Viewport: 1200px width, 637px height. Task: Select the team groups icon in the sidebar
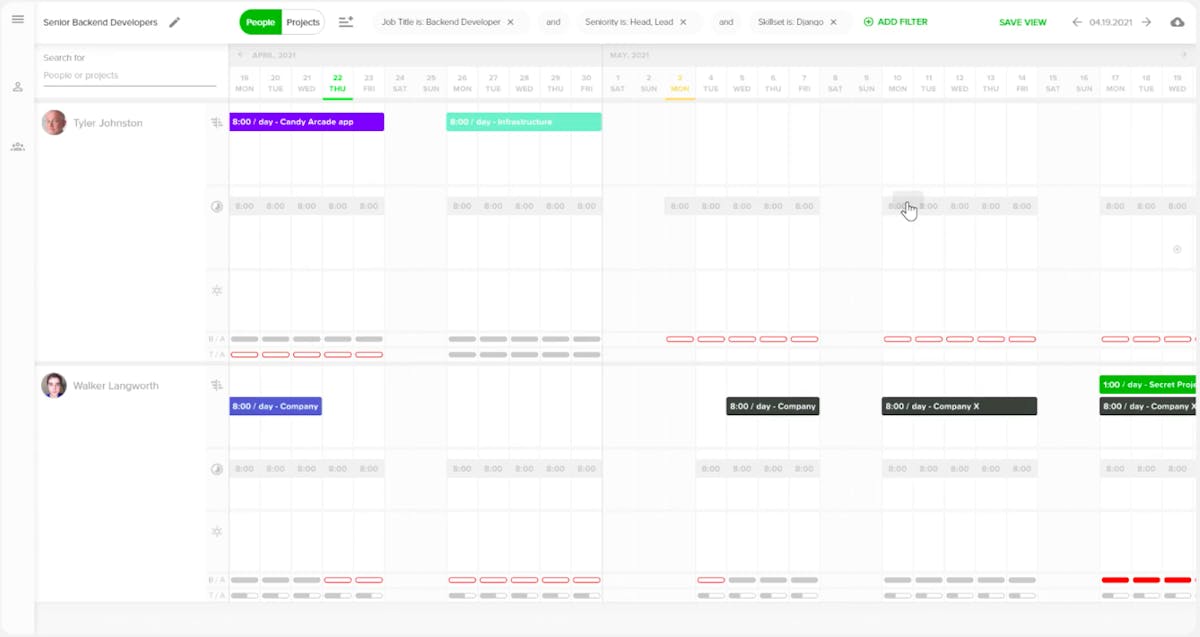point(16,147)
